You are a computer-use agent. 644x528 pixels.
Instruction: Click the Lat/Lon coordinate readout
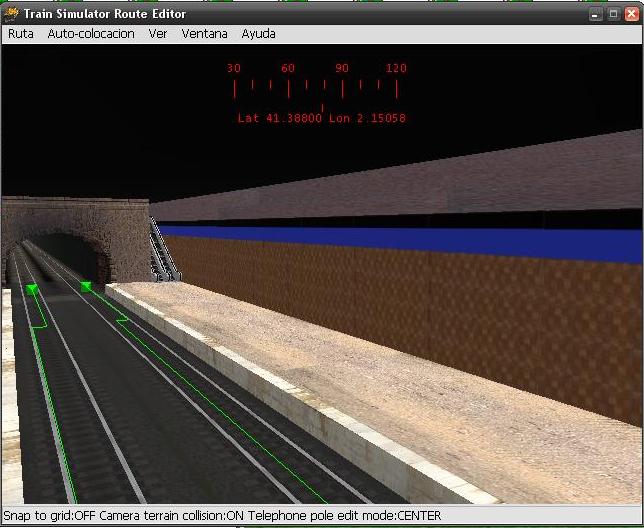click(321, 118)
